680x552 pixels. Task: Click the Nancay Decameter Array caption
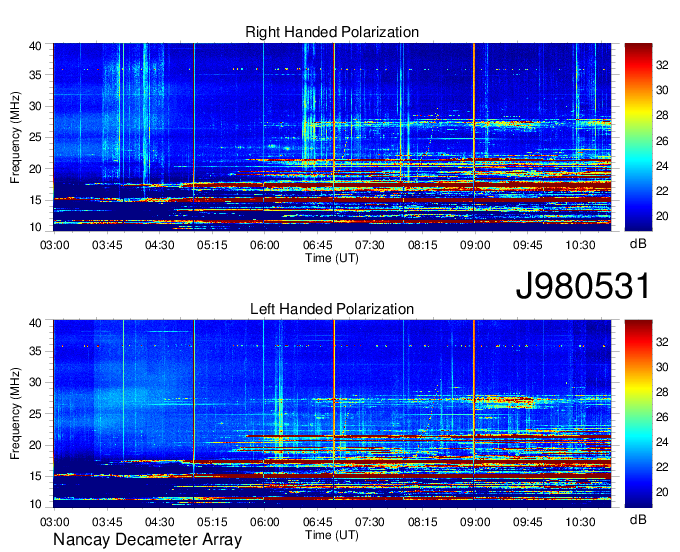147,540
